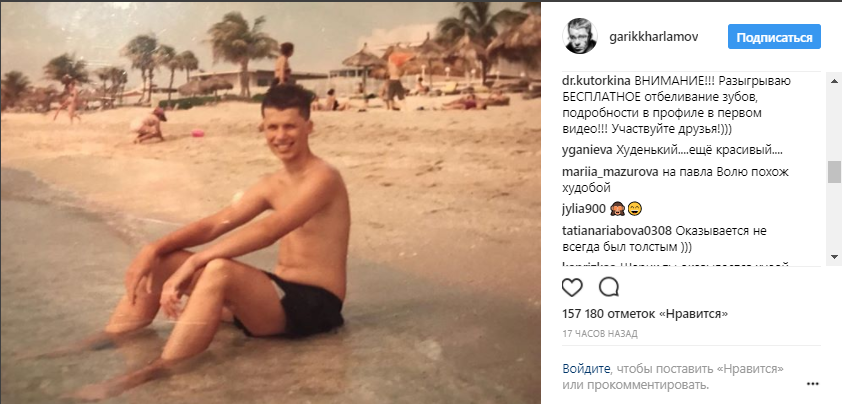Click the beach photo of the man
This screenshot has width=842, height=404.
click(x=270, y=202)
